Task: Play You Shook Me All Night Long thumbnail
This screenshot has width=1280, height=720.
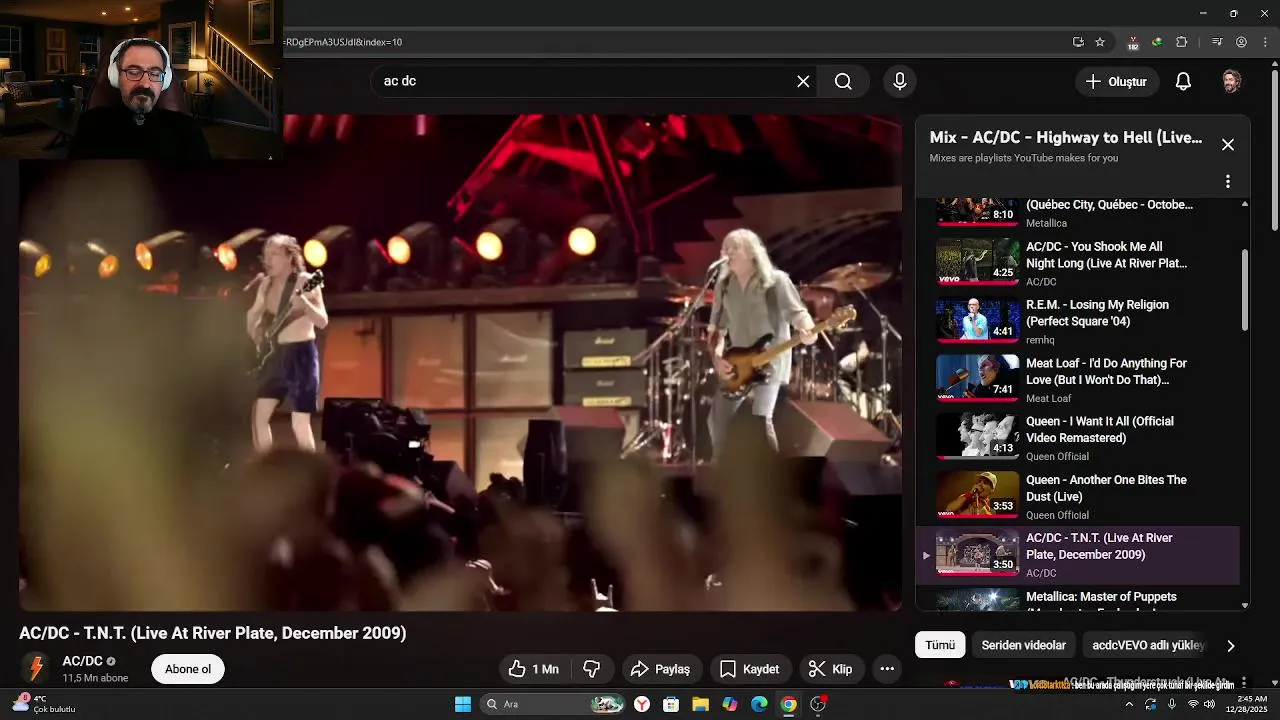Action: pyautogui.click(x=977, y=262)
